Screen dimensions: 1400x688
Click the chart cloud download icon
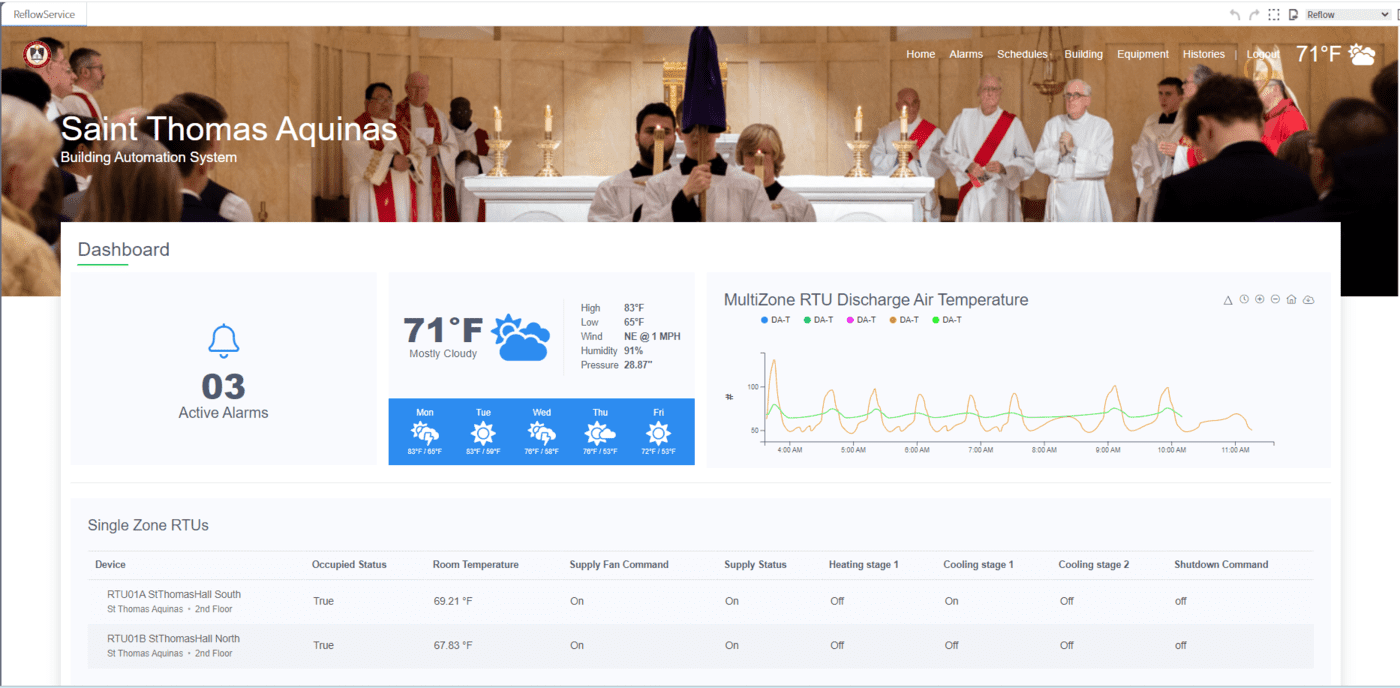(x=1308, y=300)
